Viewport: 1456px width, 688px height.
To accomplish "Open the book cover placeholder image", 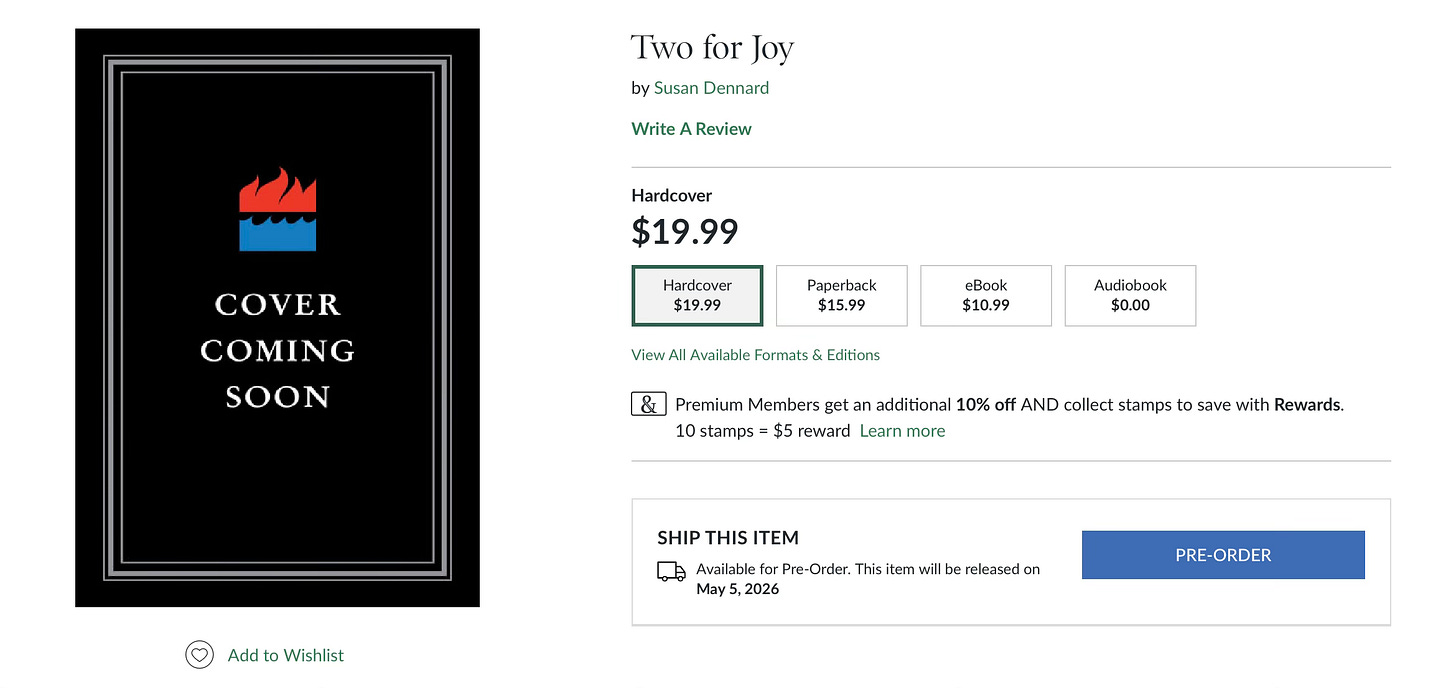I will 278,317.
